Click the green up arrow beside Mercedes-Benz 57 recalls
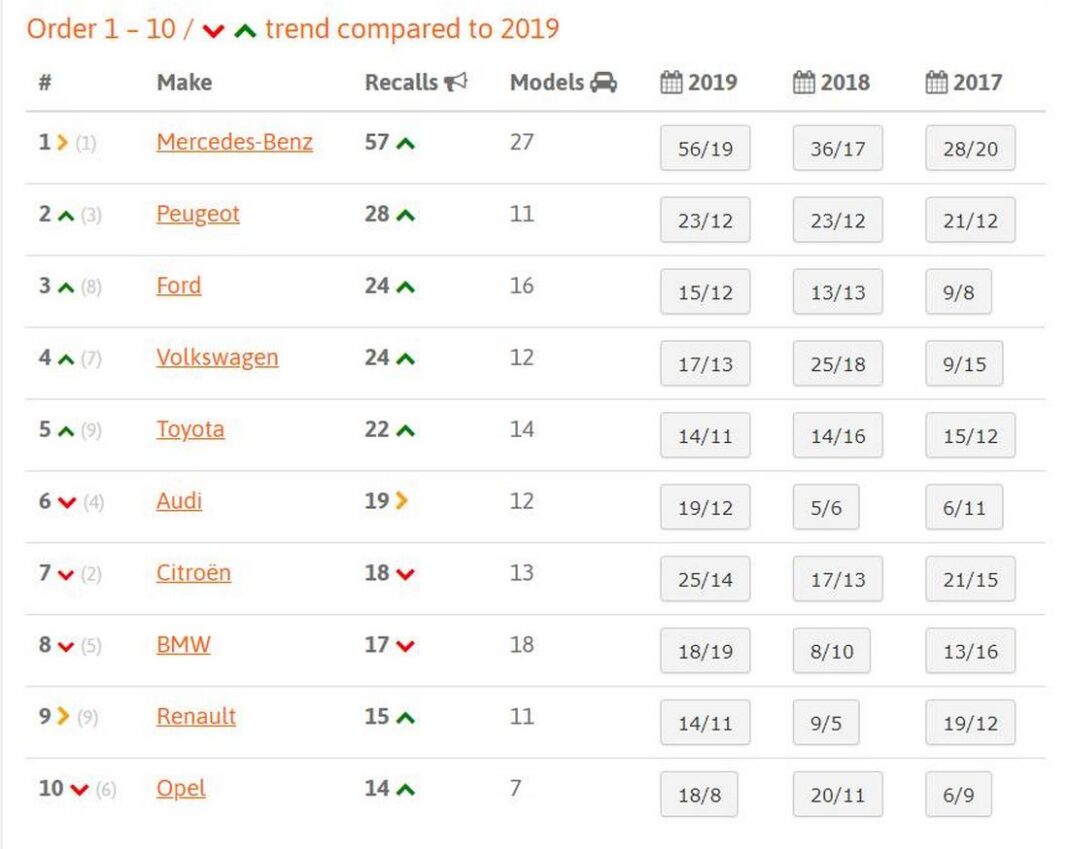Screen dimensions: 1068x849 (x=405, y=144)
